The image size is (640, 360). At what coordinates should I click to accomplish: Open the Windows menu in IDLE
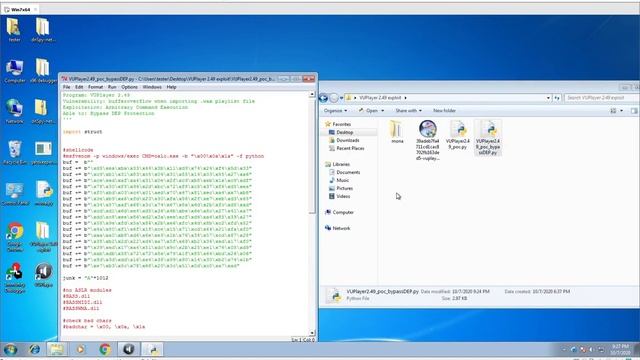click(x=152, y=87)
